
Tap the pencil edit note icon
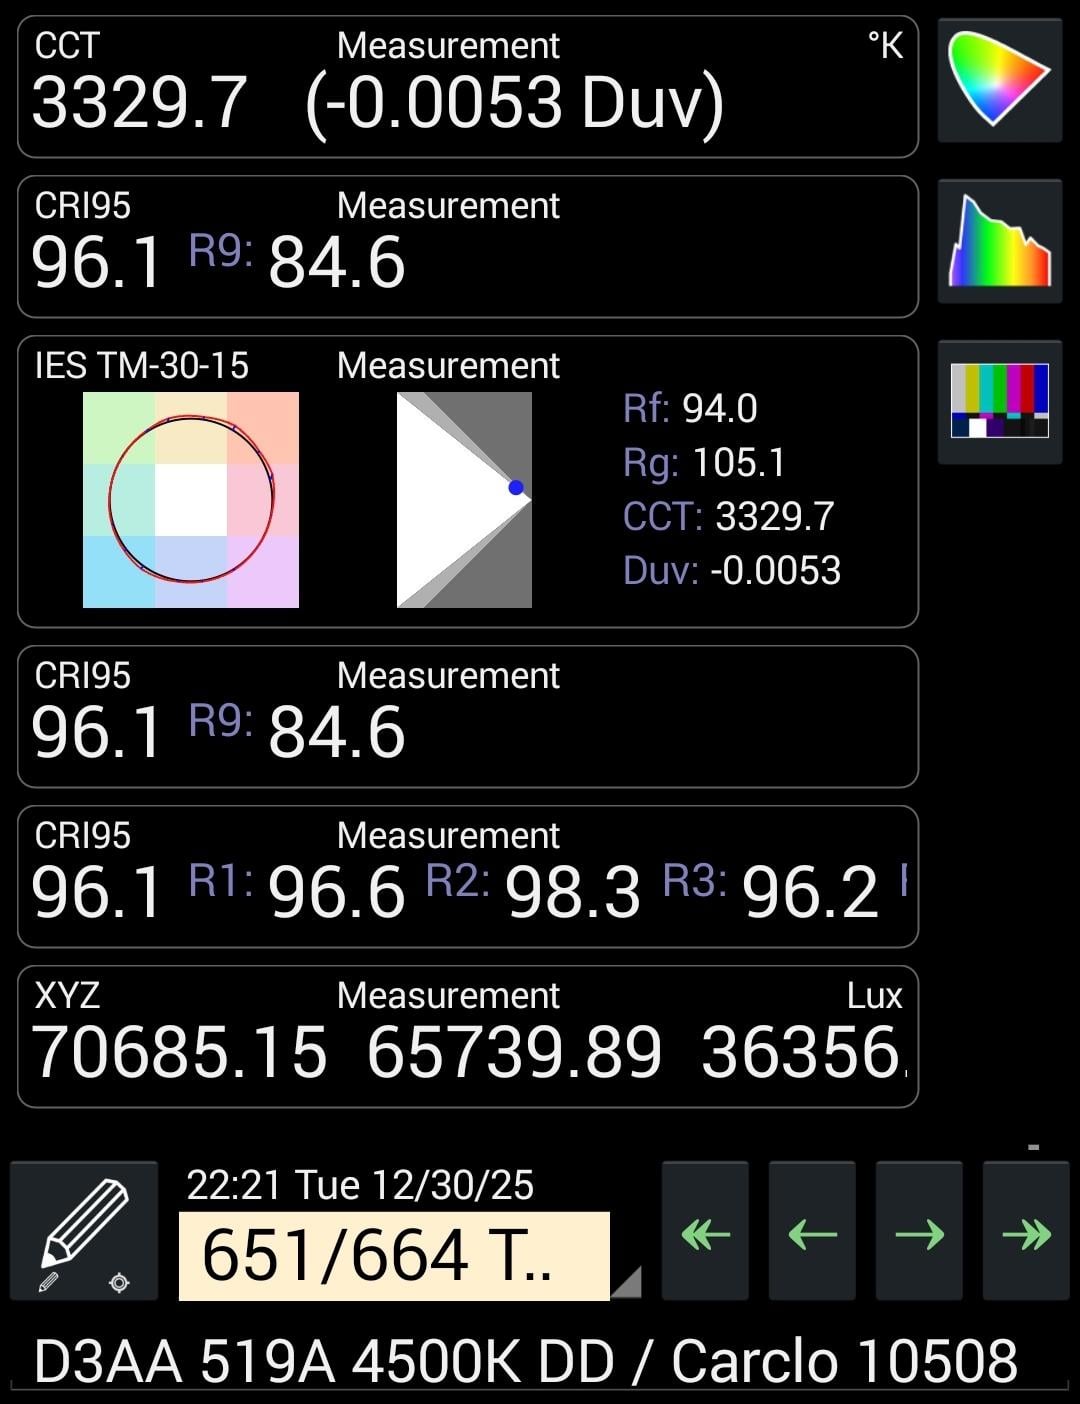pos(84,1232)
